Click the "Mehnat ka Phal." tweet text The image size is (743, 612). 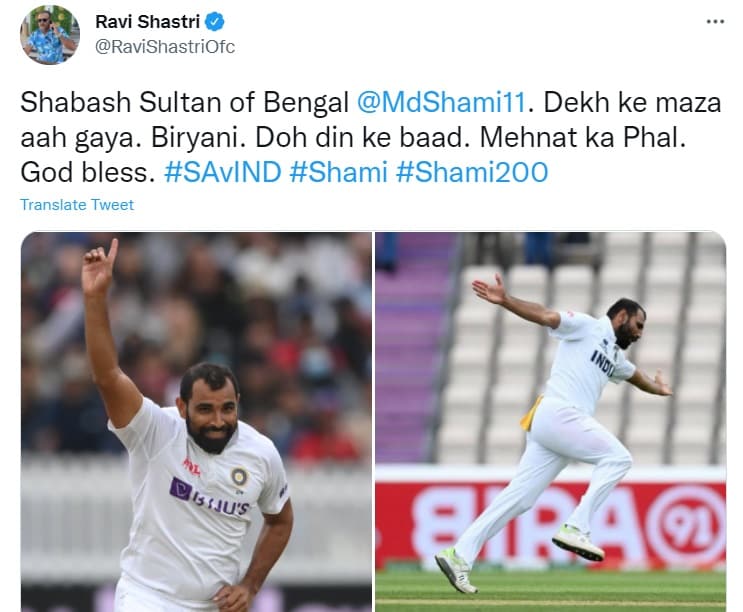click(x=583, y=138)
